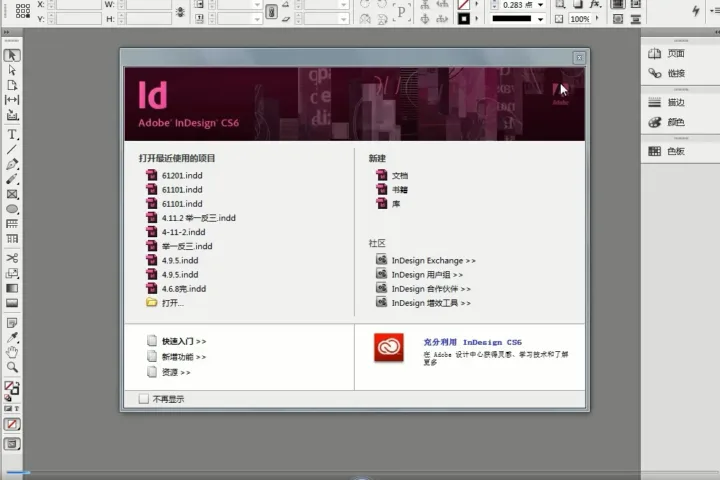Toggle formatting affects text (T) button

17,408
